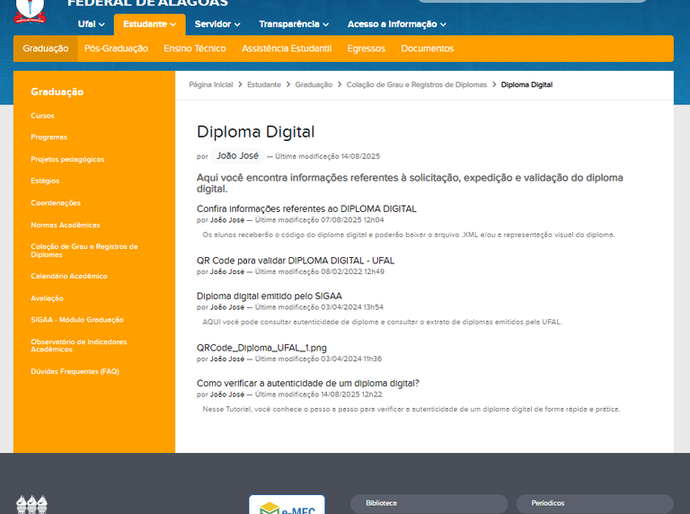Open the e-MEC logo in footer

[287, 505]
